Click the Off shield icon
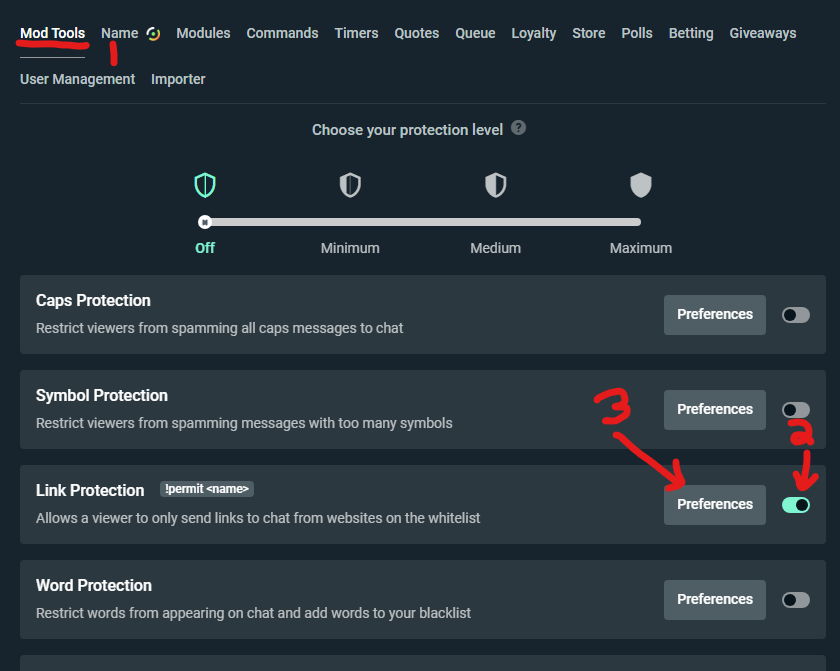The height and width of the screenshot is (671, 840). click(x=205, y=185)
